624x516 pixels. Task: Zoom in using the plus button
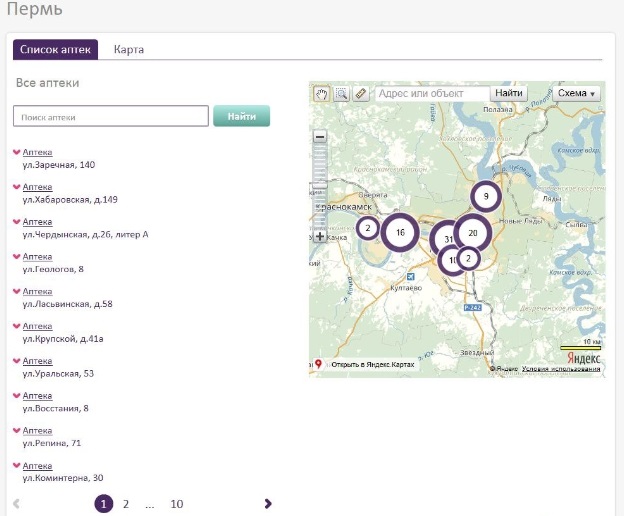320,237
